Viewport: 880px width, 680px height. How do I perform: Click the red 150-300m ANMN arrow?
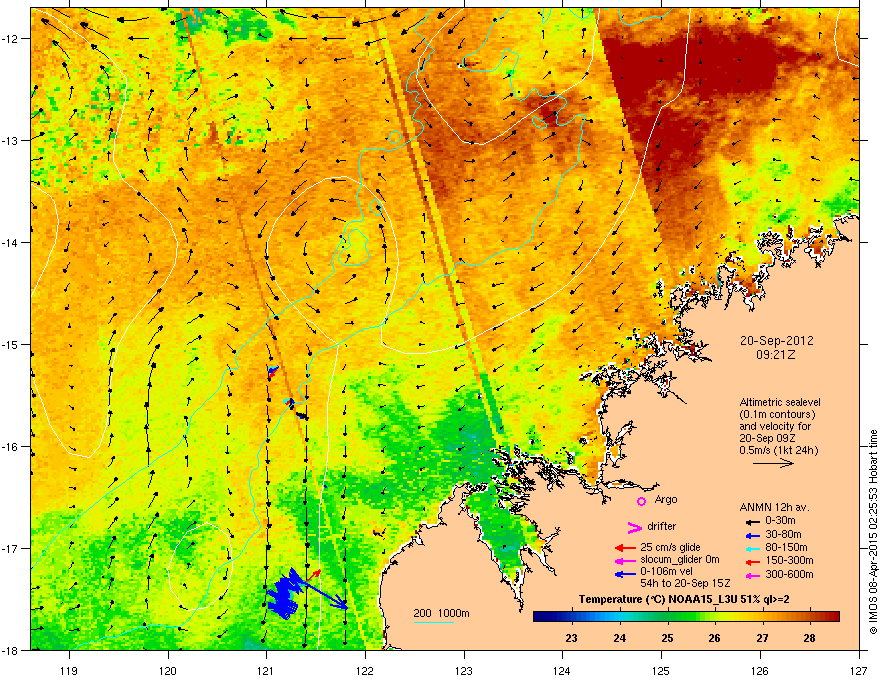tap(752, 562)
